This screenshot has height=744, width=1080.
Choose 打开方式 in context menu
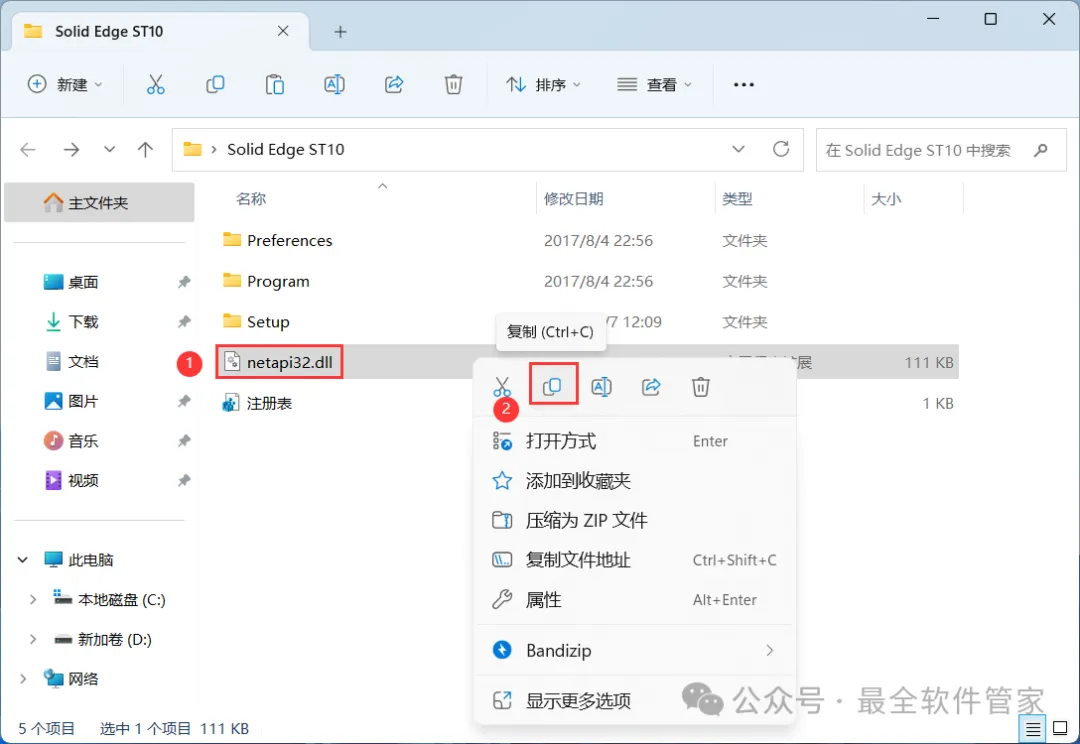pyautogui.click(x=634, y=441)
